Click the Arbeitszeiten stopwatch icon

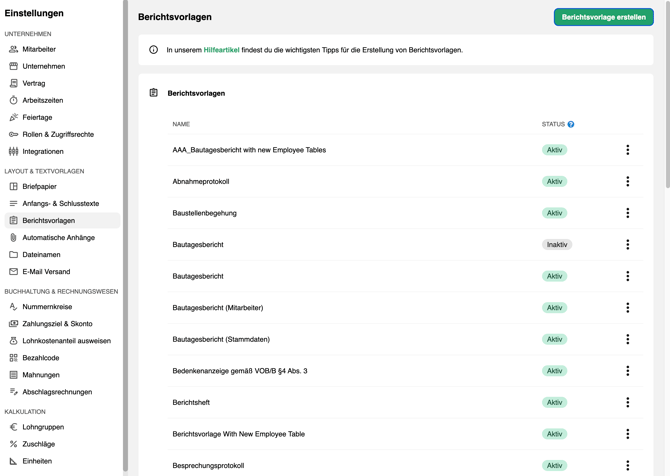point(14,100)
